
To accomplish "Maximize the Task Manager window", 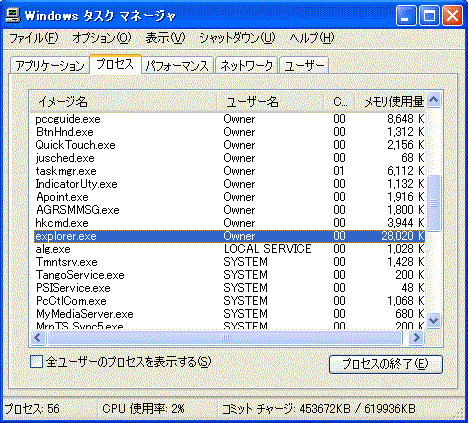I will (429, 16).
